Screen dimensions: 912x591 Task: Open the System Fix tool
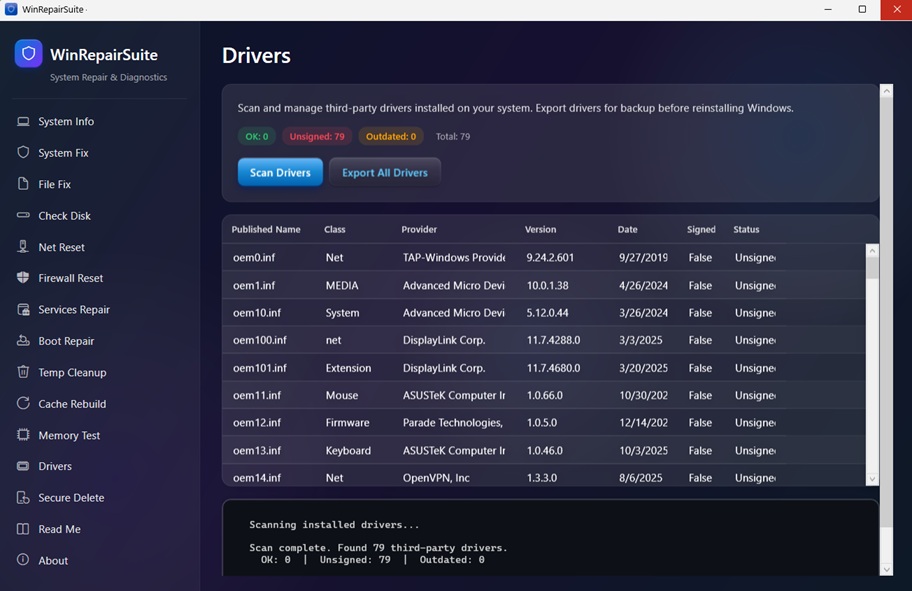tap(60, 152)
